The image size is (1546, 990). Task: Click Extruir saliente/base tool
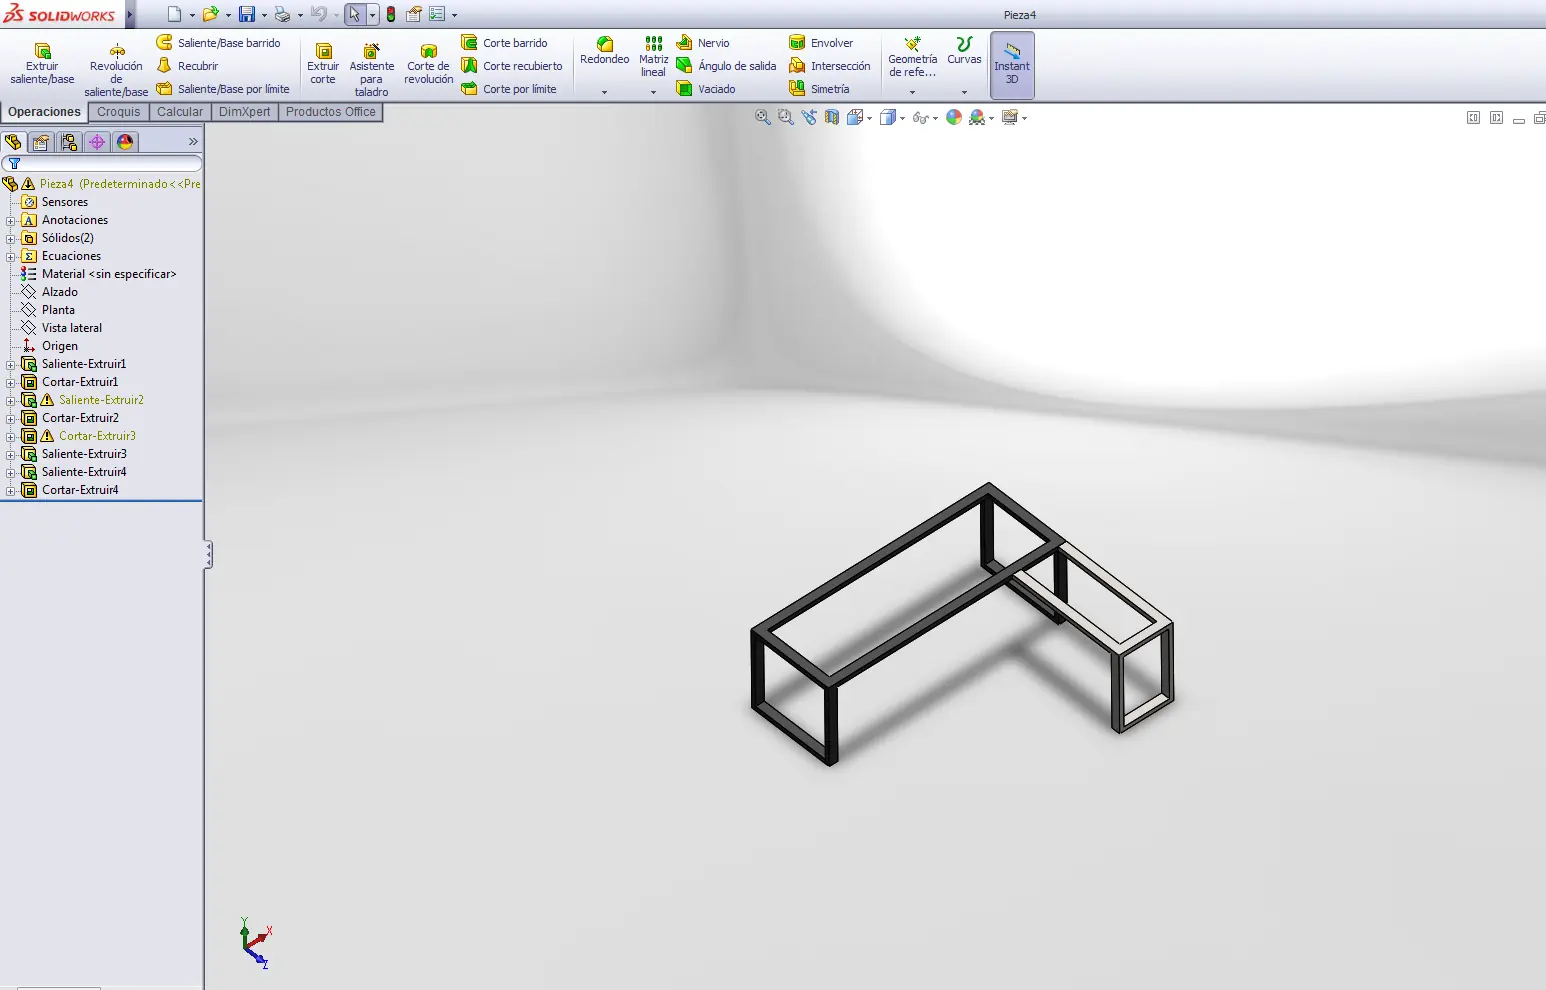click(42, 64)
